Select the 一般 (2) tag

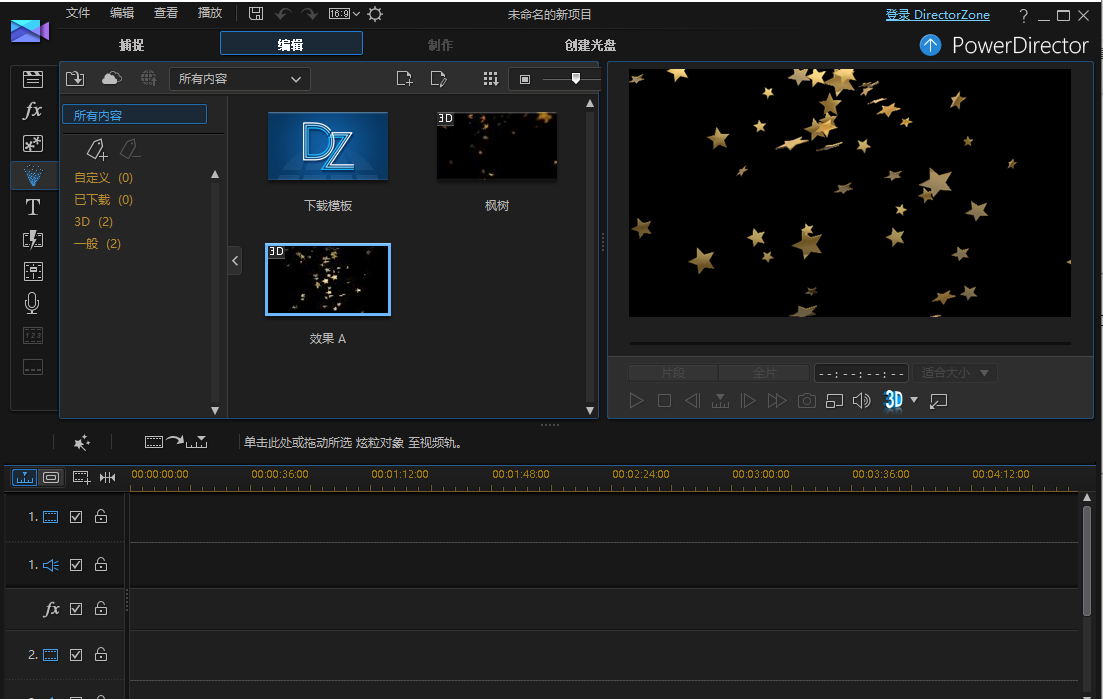coord(97,244)
